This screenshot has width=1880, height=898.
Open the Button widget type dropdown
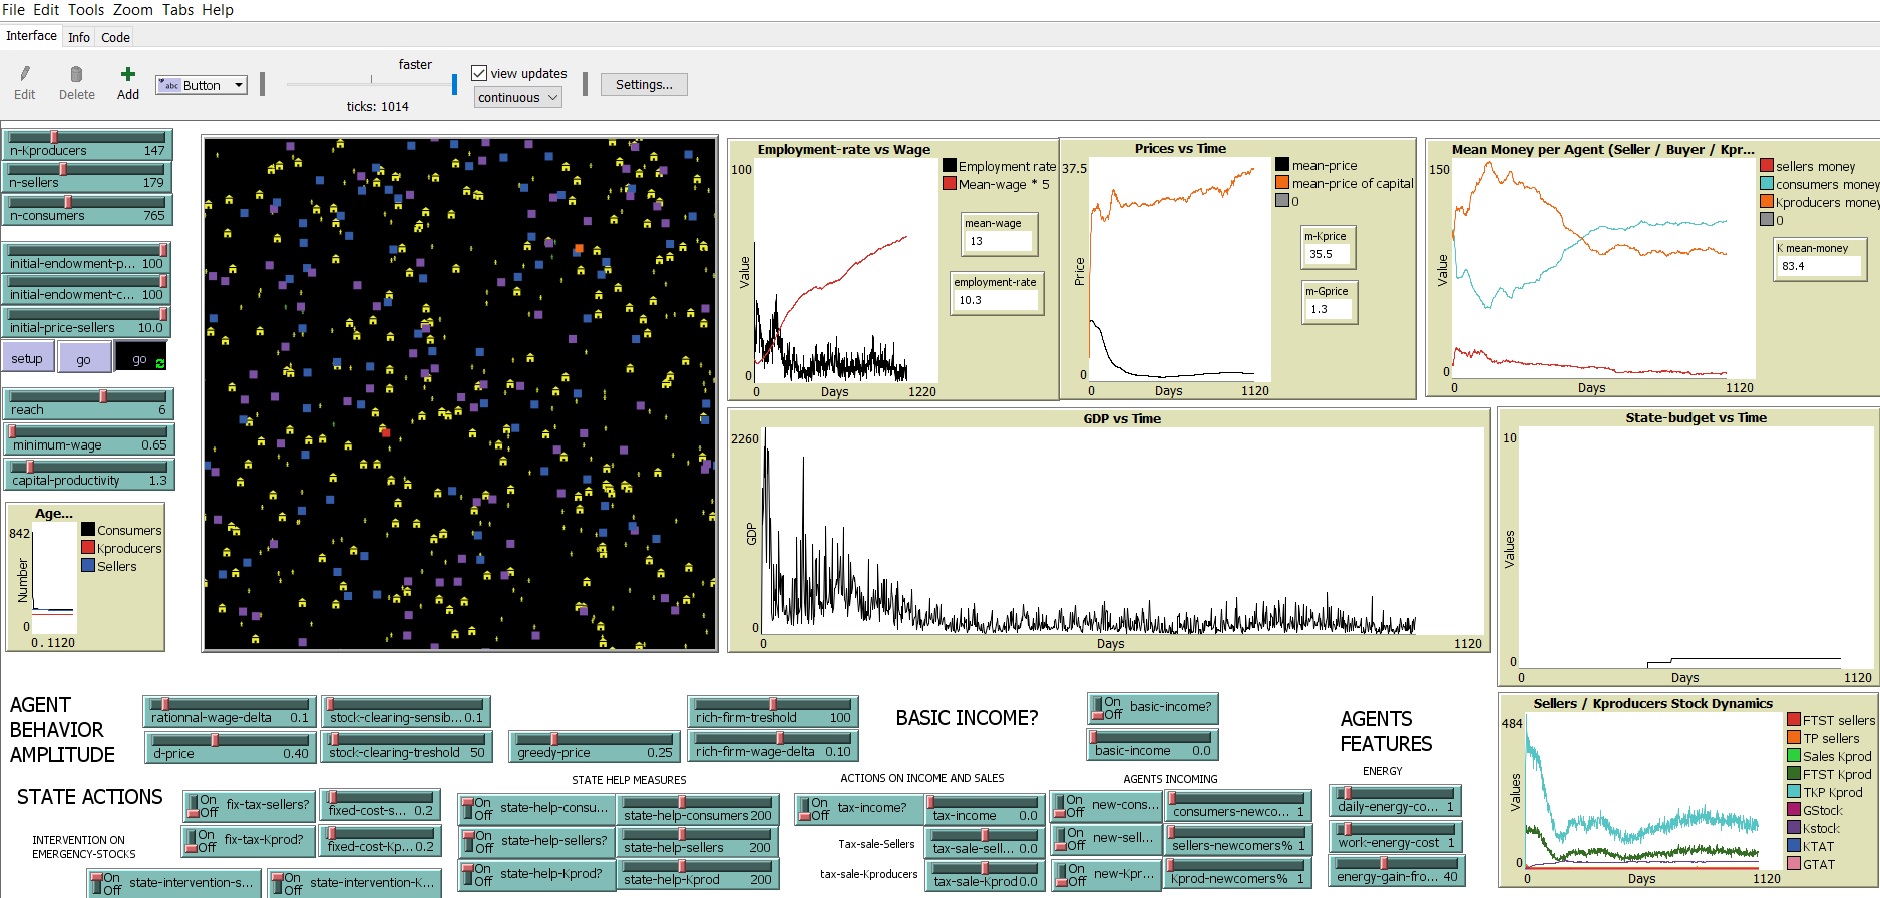pyautogui.click(x=201, y=85)
